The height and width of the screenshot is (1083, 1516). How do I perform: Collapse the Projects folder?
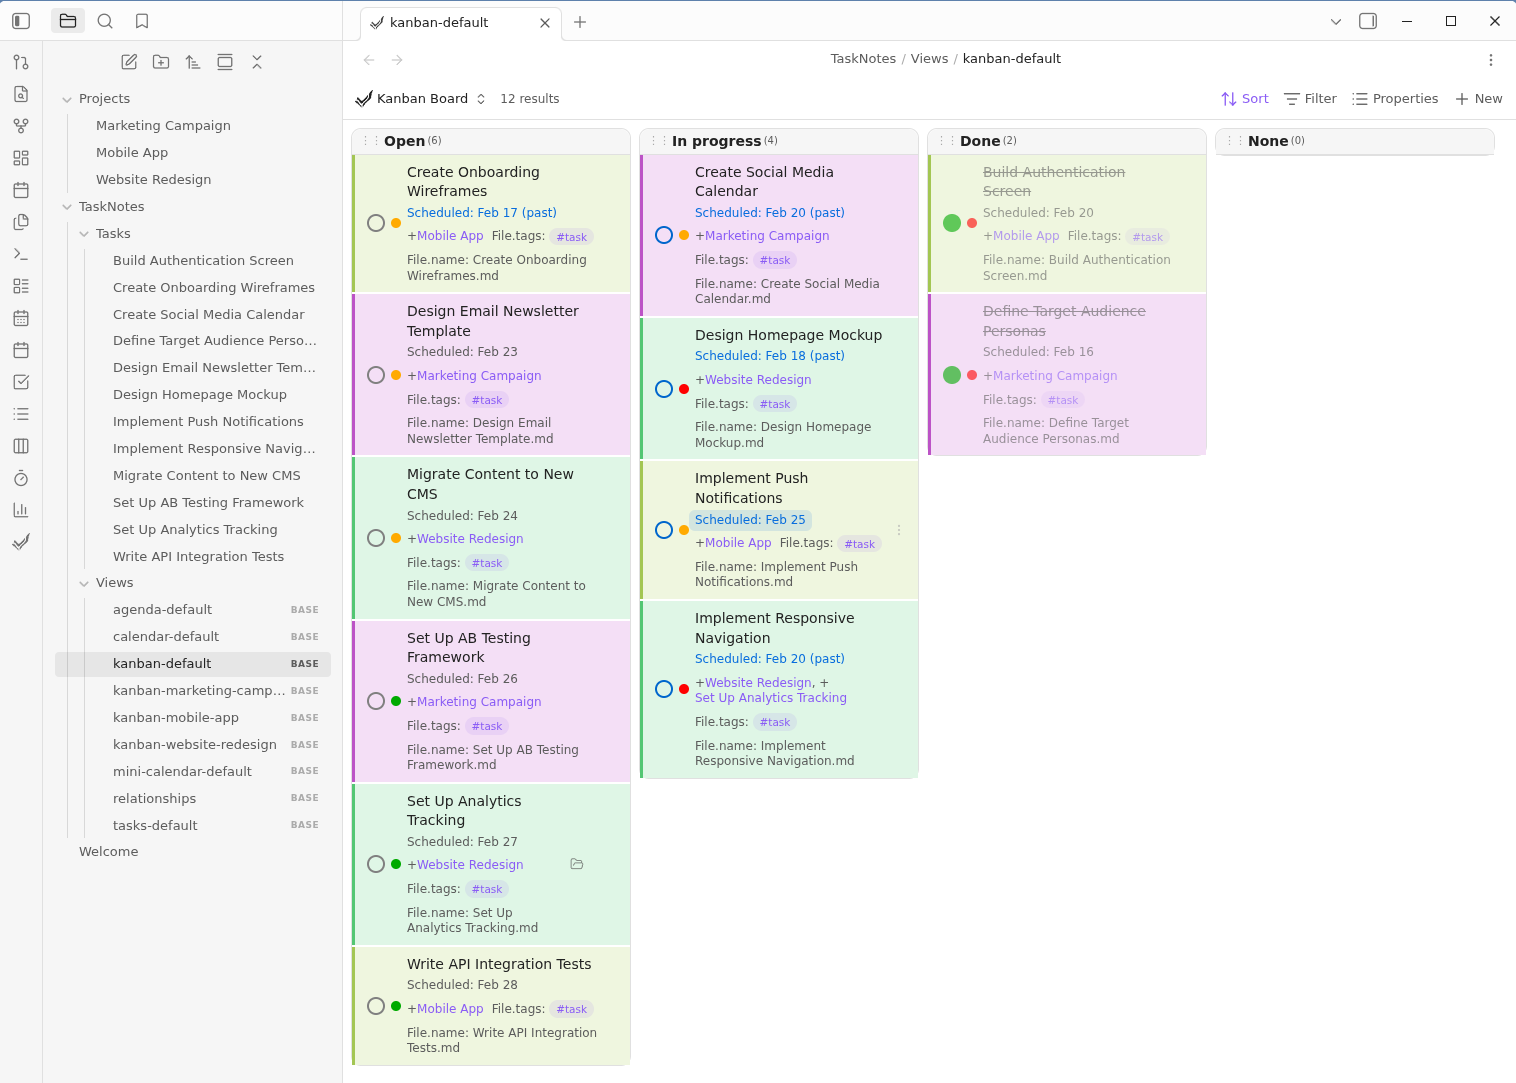tap(67, 99)
